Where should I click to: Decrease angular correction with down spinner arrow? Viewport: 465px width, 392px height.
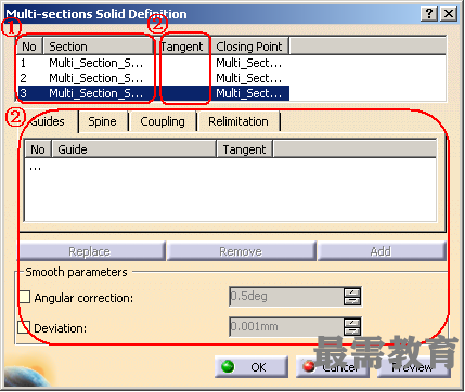pyautogui.click(x=353, y=301)
